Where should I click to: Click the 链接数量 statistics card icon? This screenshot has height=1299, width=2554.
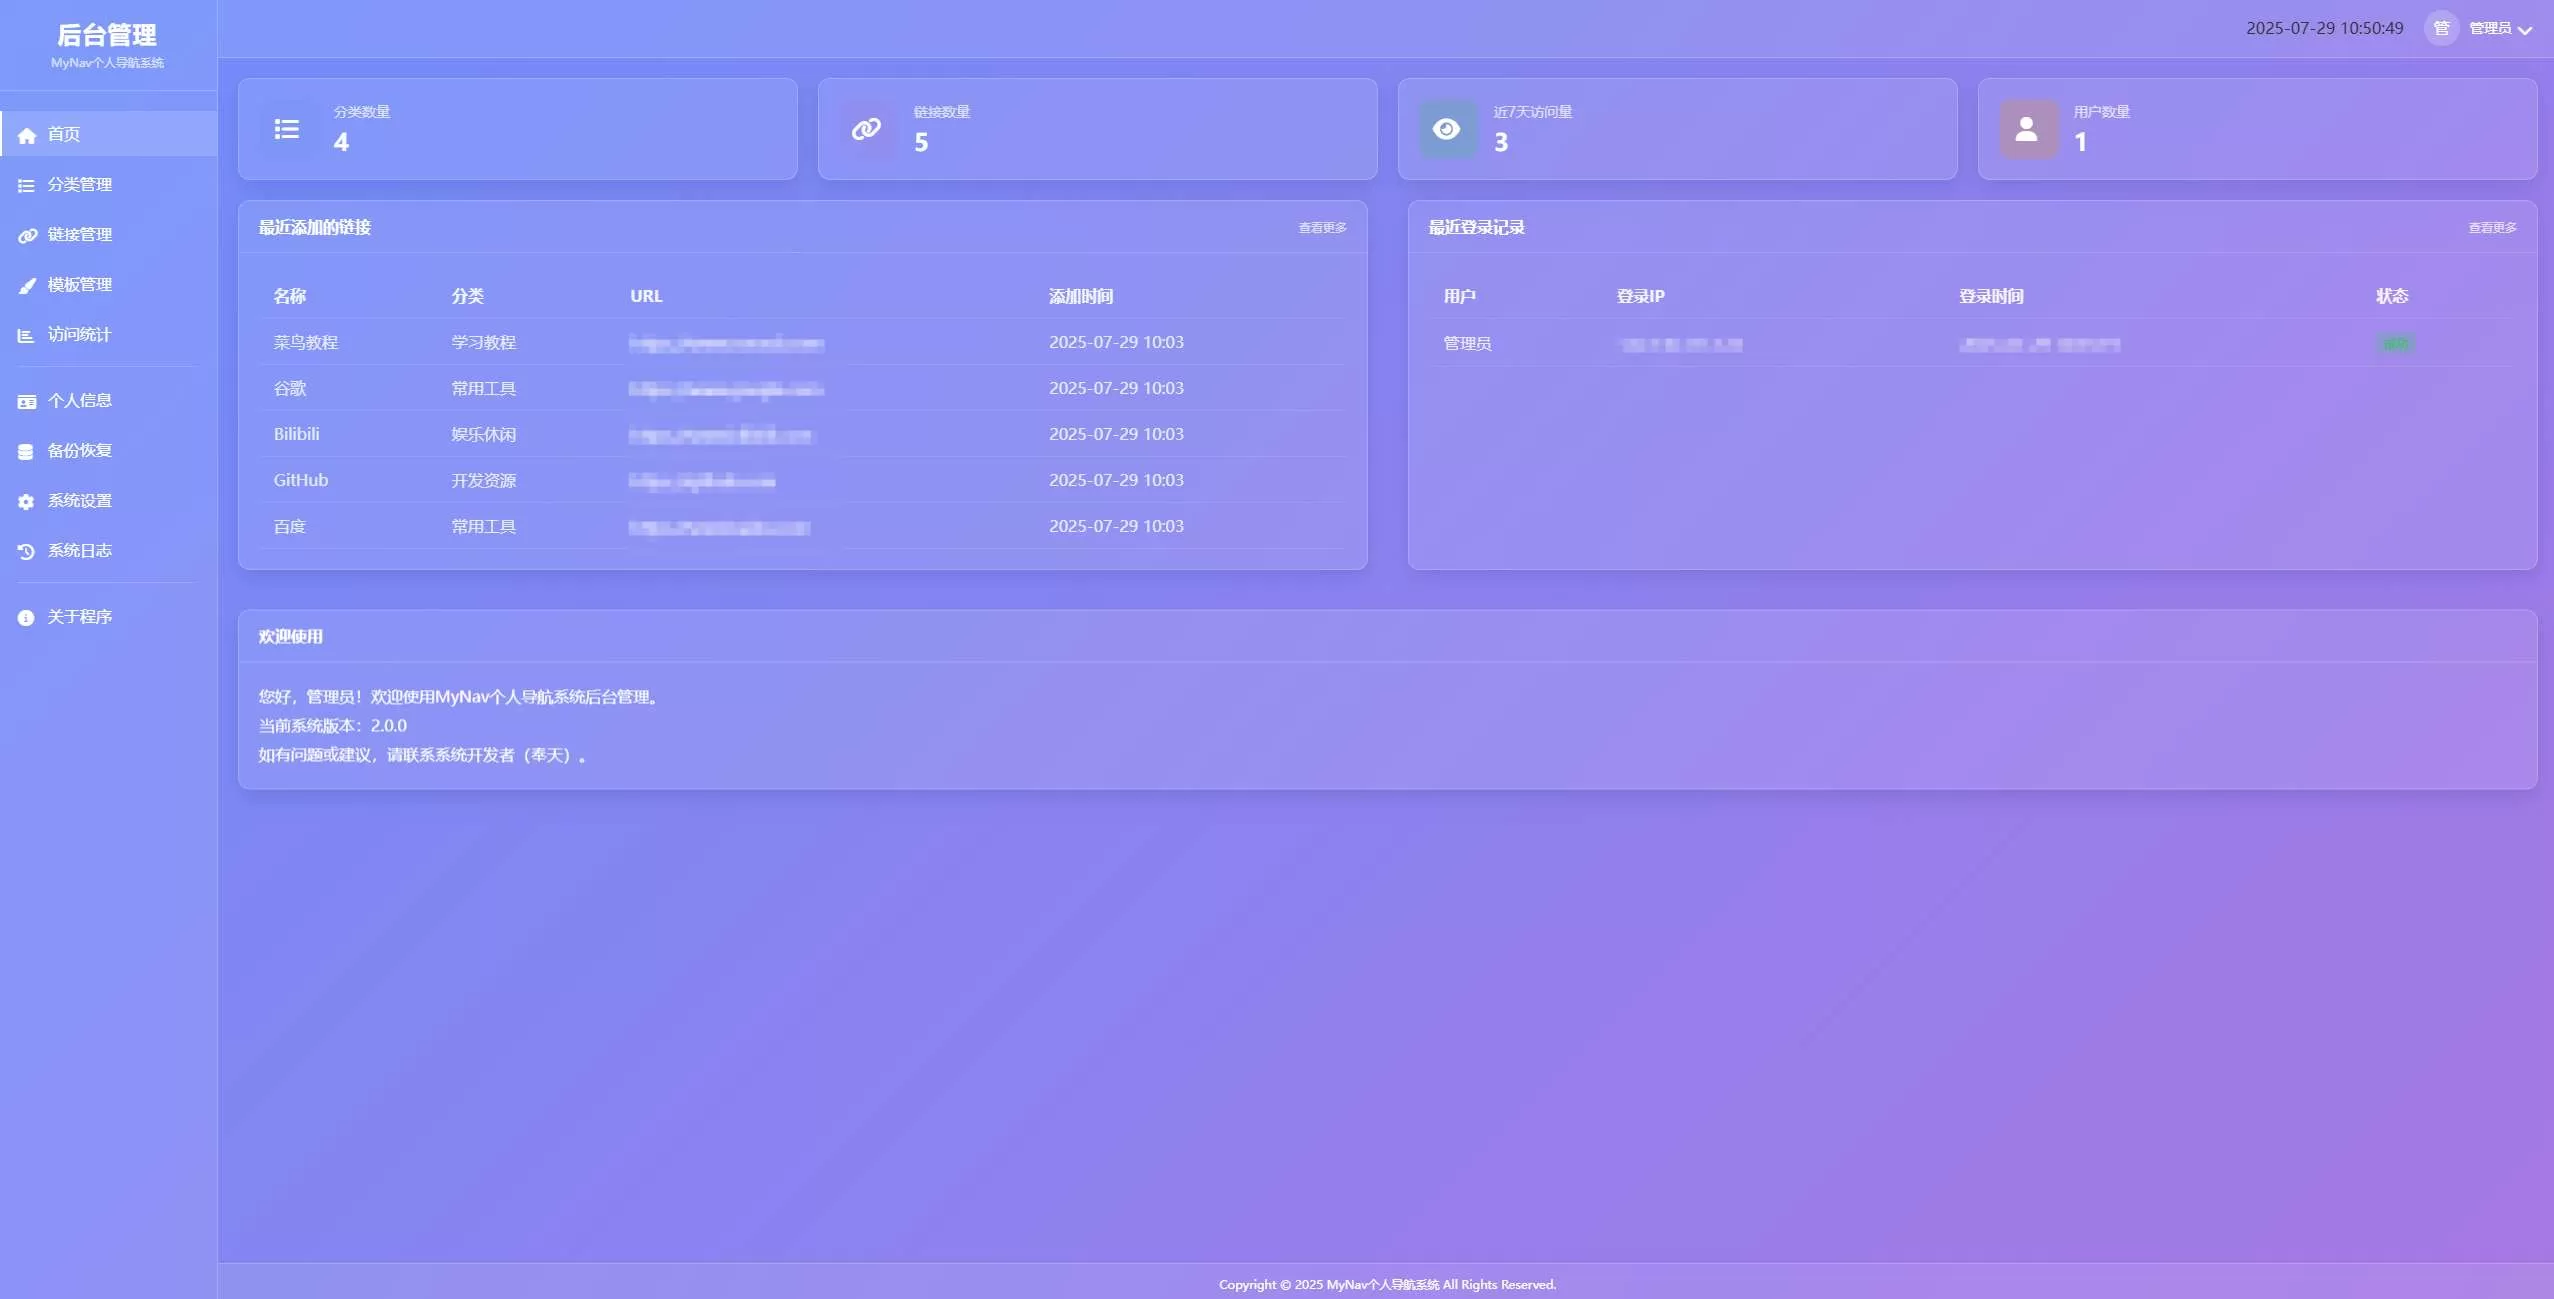coord(866,129)
